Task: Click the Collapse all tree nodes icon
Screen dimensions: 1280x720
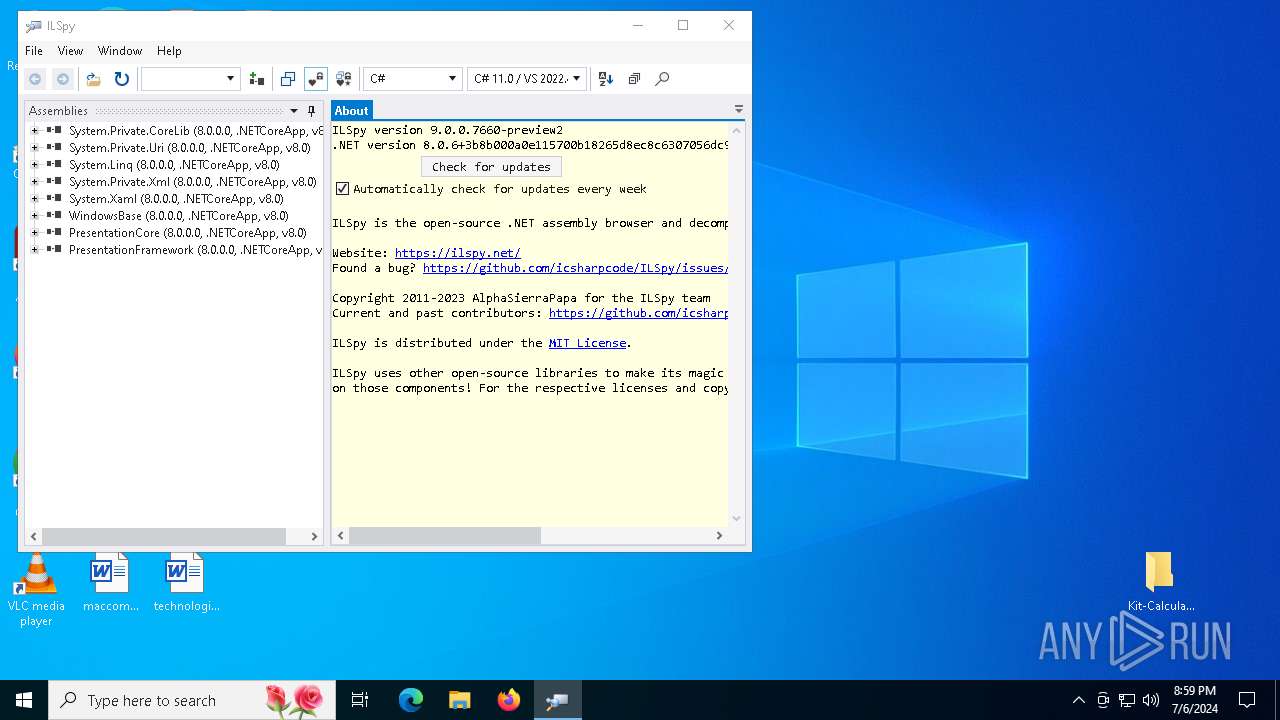Action: click(x=634, y=79)
